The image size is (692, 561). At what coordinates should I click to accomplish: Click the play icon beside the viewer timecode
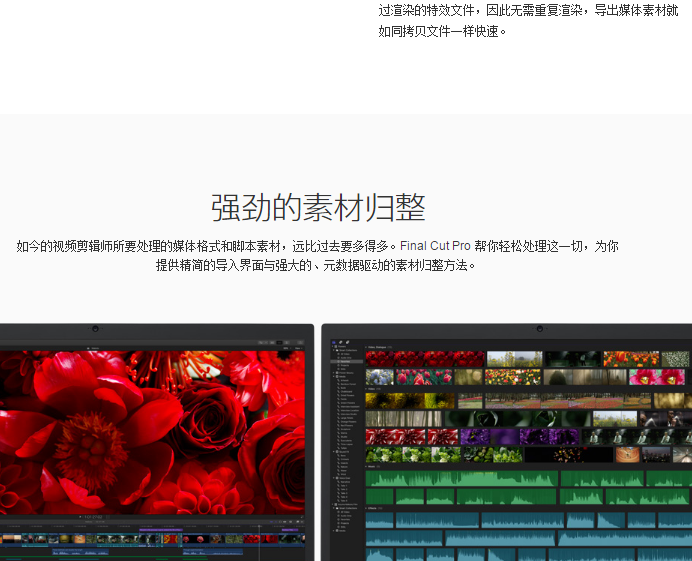tap(79, 517)
